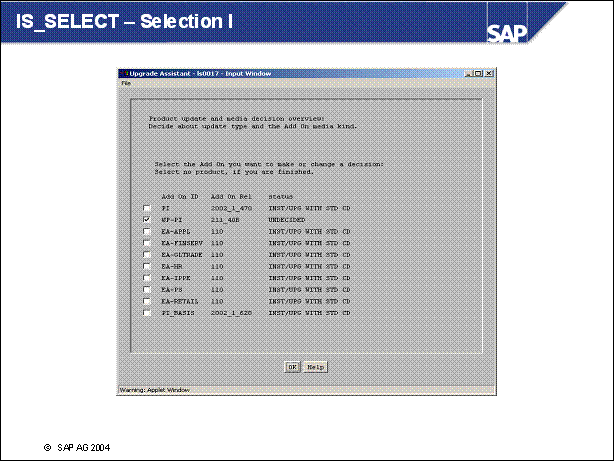Click the Upgrade Assistant title bar

point(300,73)
